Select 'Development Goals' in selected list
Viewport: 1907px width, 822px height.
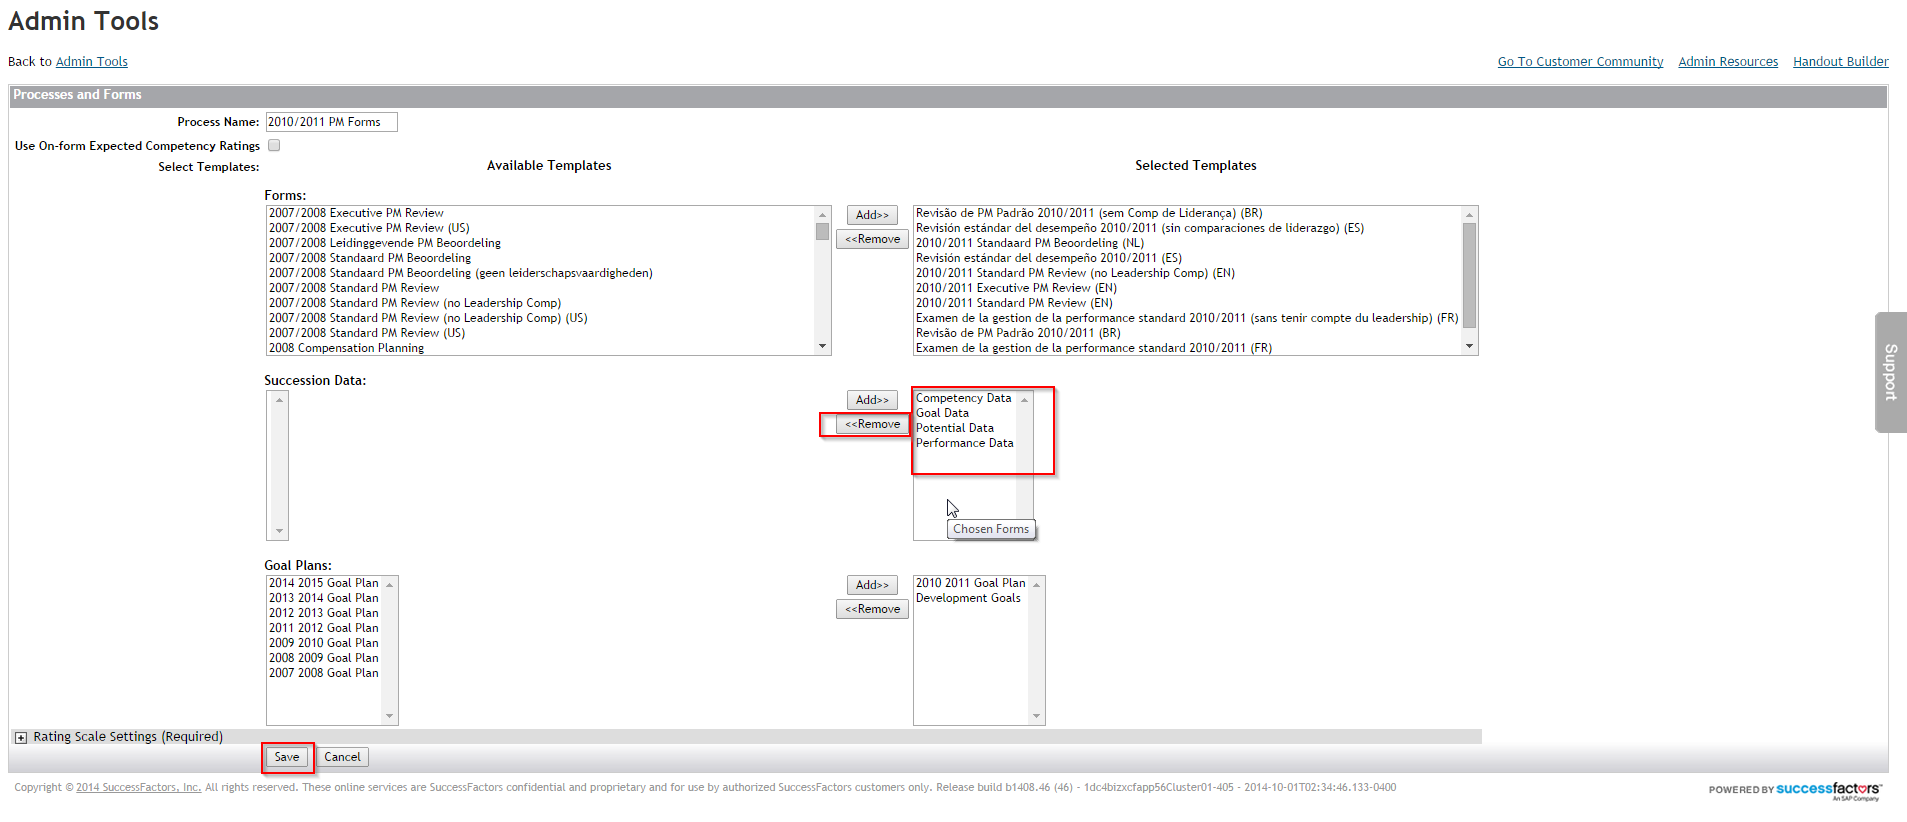[x=972, y=598]
